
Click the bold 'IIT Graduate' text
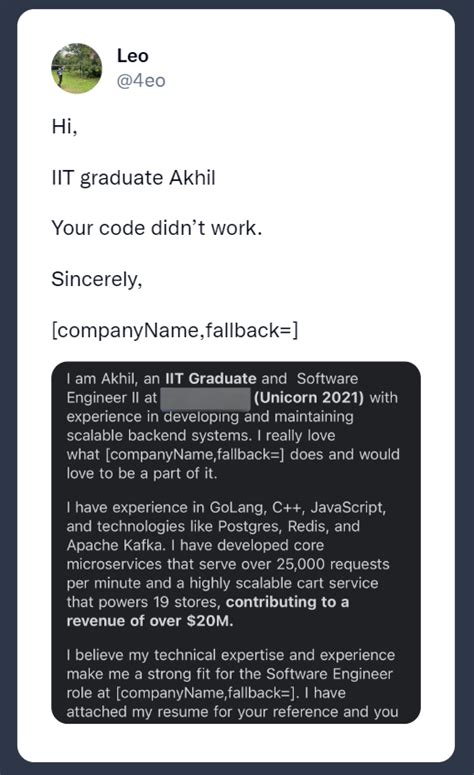[x=211, y=379]
